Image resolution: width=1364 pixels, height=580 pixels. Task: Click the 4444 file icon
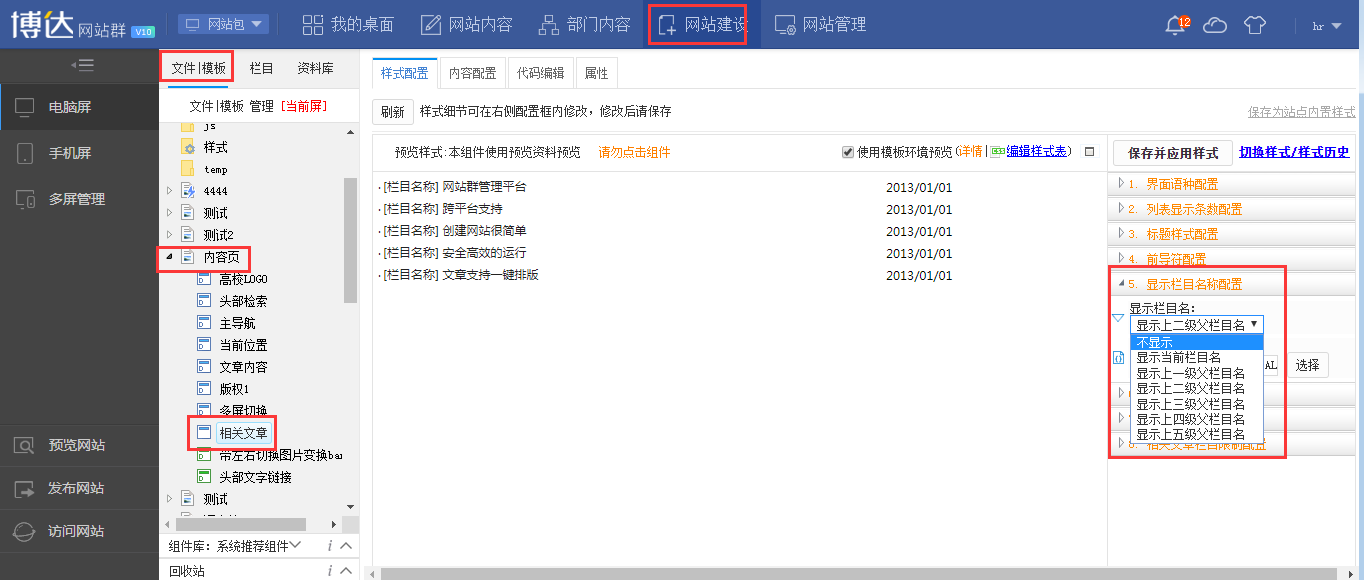(188, 190)
